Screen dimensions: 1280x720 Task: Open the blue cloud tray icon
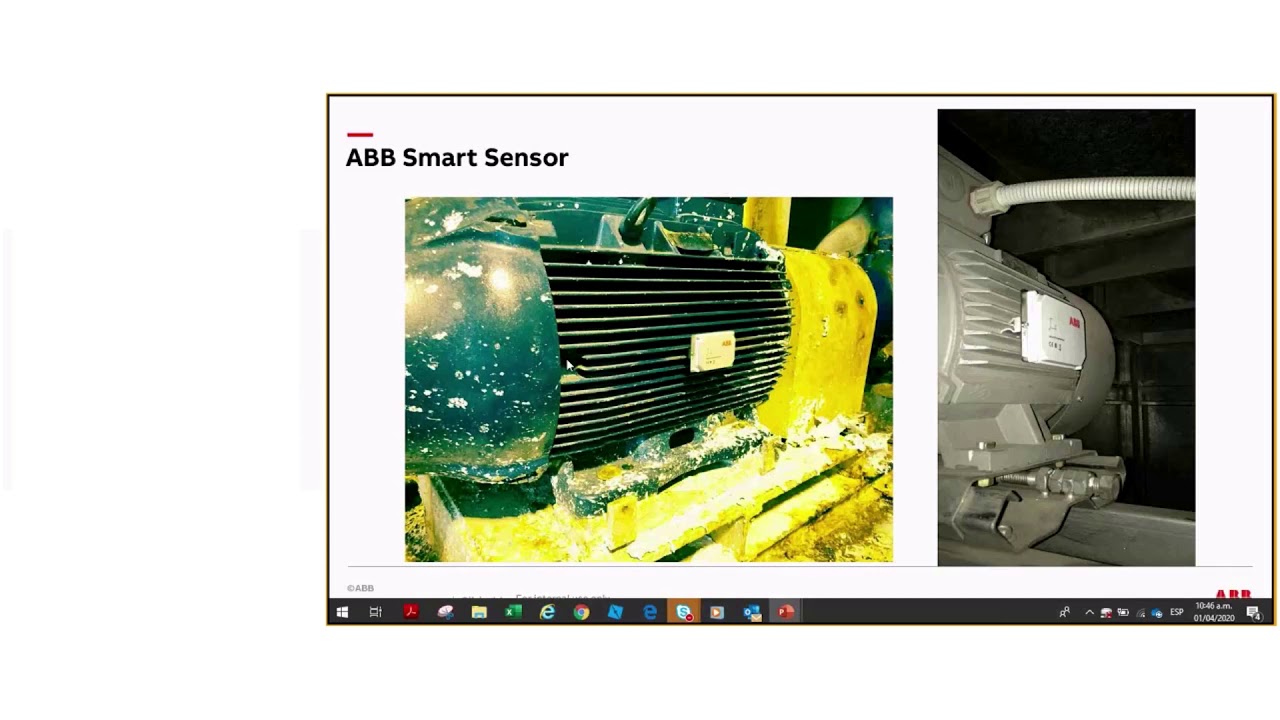pos(1157,613)
